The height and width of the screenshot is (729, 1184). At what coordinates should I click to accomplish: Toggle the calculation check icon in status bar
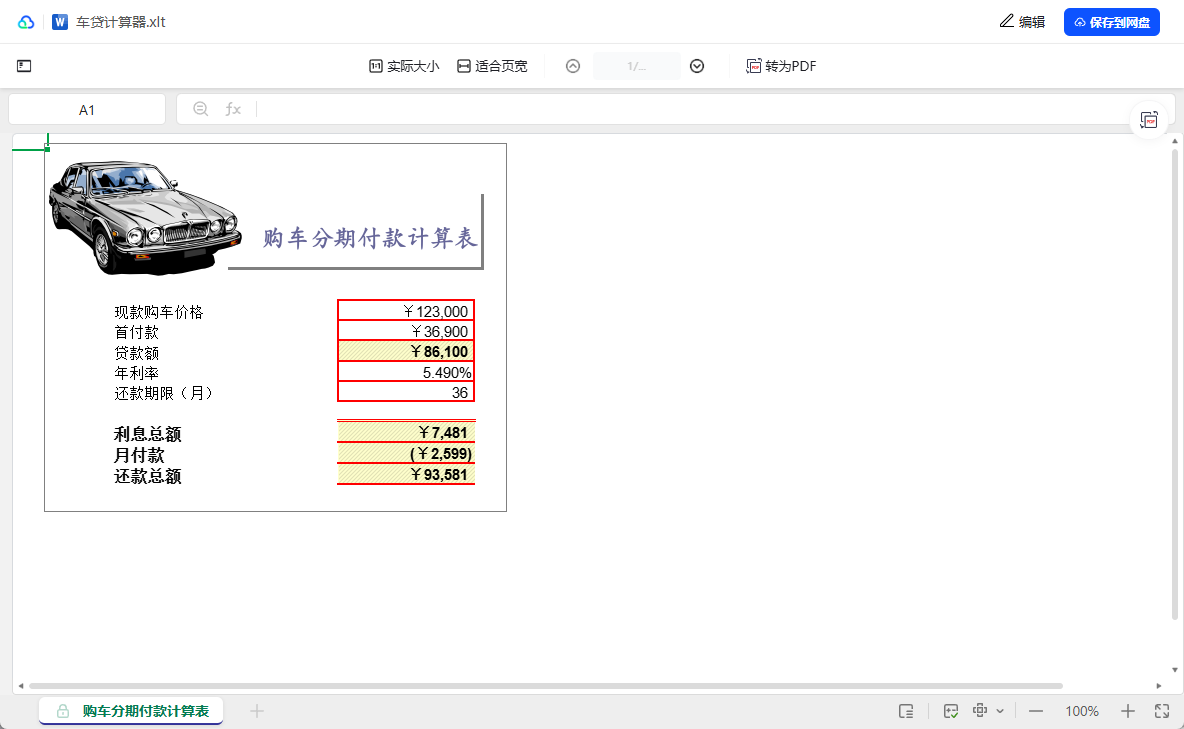[x=951, y=711]
